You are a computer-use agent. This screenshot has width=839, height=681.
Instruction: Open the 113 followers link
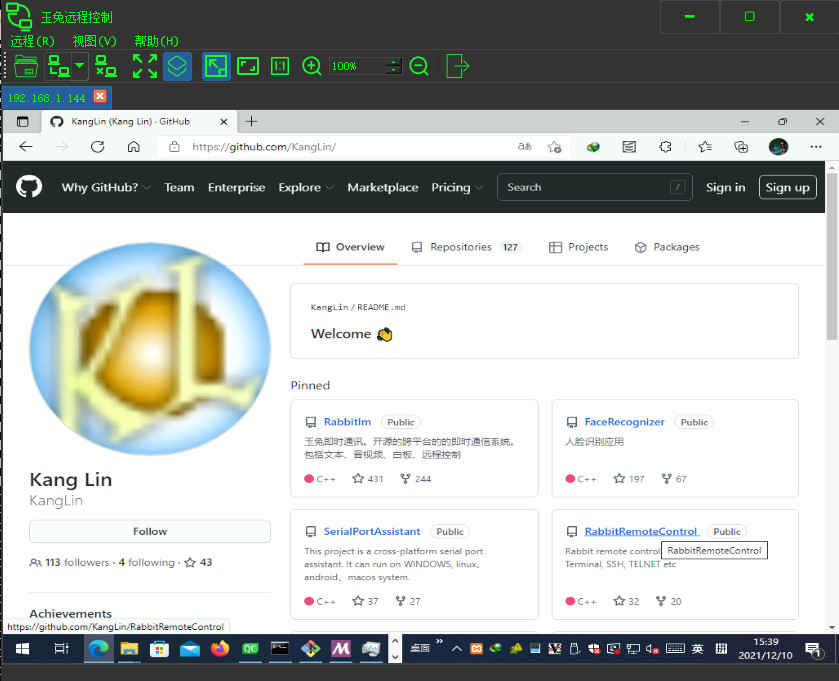click(69, 562)
